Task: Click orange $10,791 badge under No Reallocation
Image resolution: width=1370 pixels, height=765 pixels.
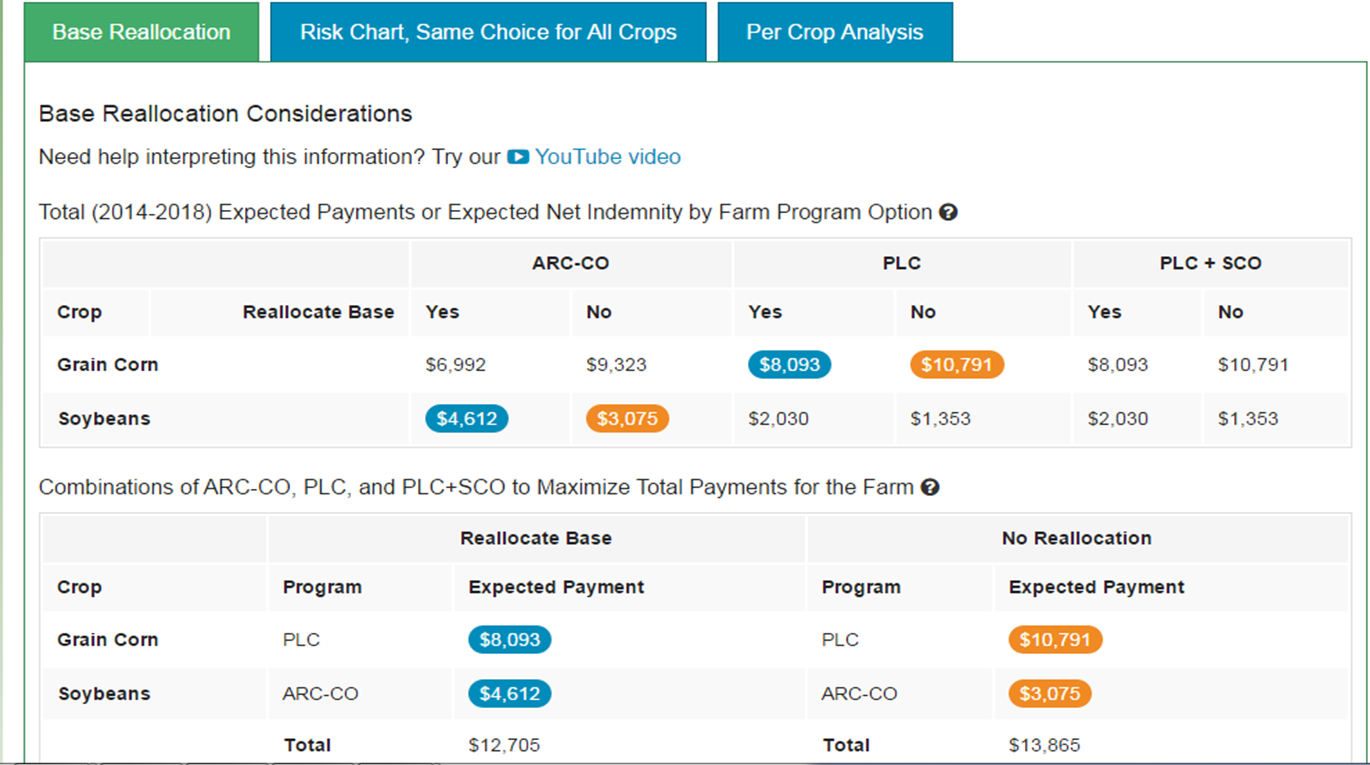Action: coord(1055,640)
